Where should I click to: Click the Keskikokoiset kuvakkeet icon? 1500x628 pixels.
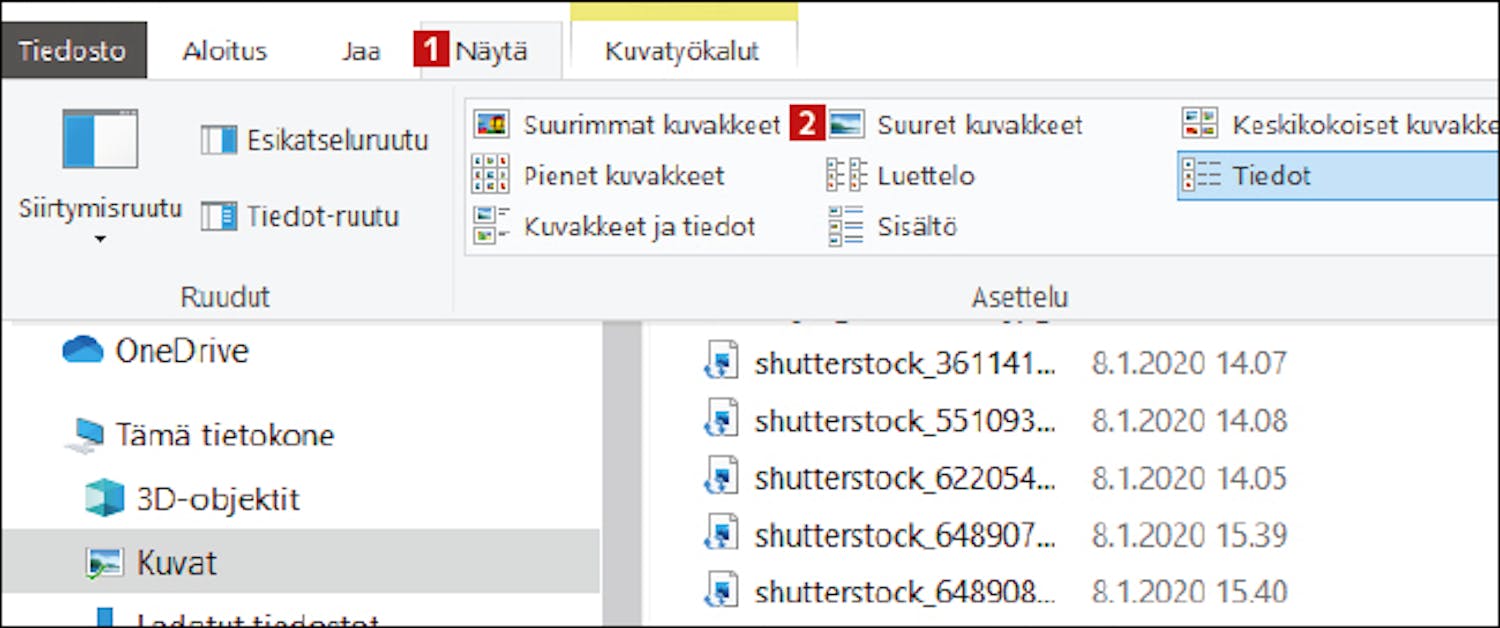point(1200,124)
